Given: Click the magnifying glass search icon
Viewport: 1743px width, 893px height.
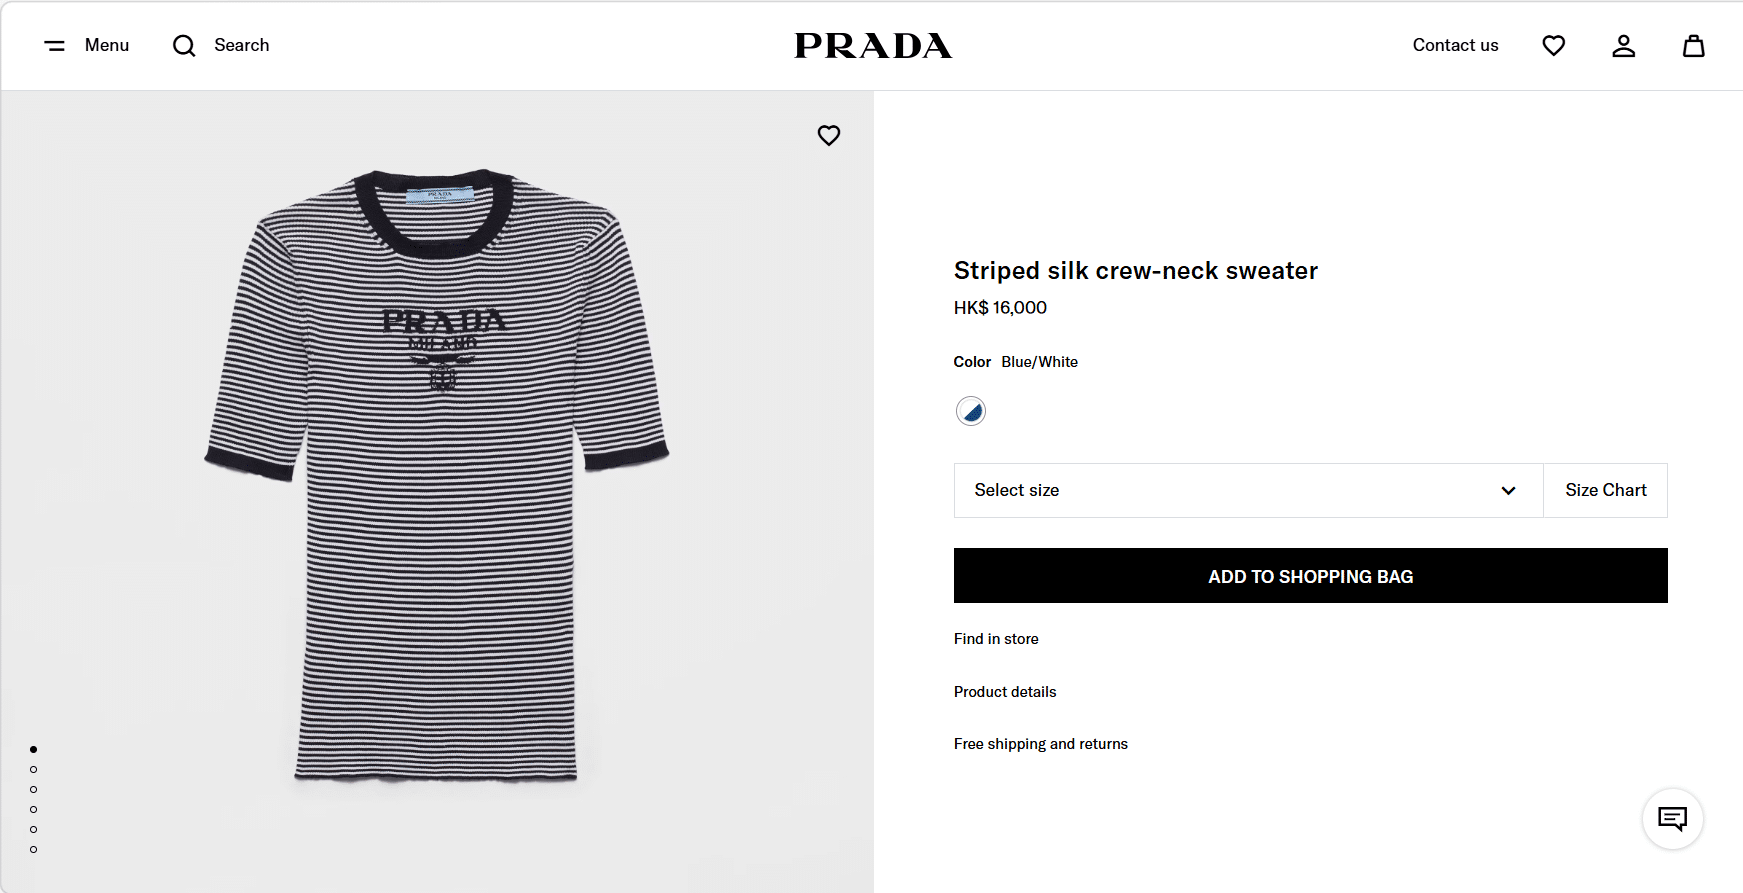Looking at the screenshot, I should (184, 46).
